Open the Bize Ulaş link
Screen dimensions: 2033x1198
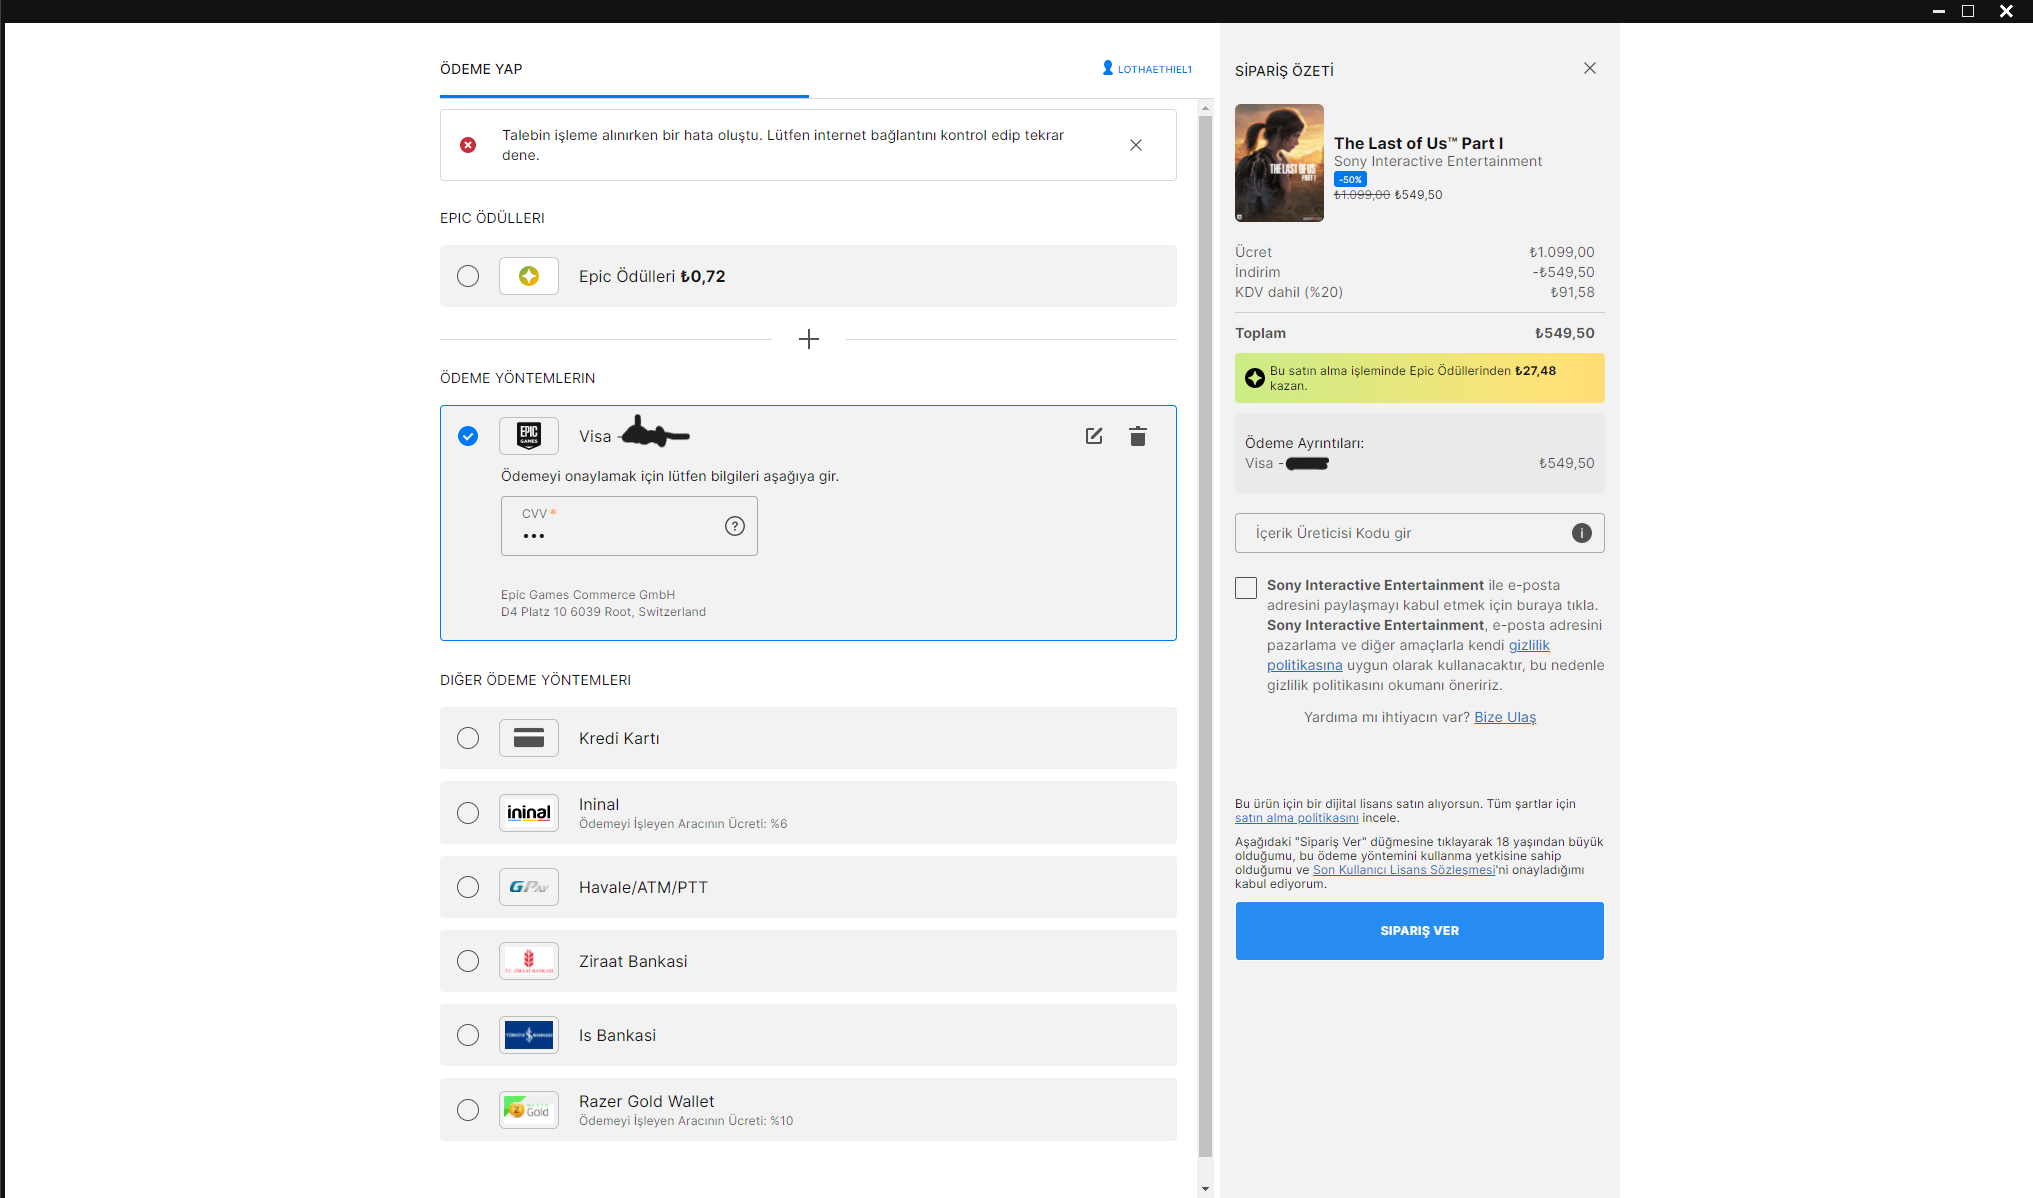click(x=1504, y=717)
